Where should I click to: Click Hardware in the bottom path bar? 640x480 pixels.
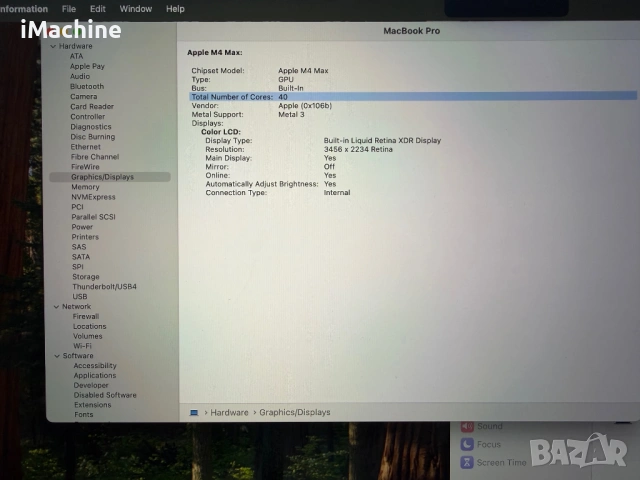[229, 412]
